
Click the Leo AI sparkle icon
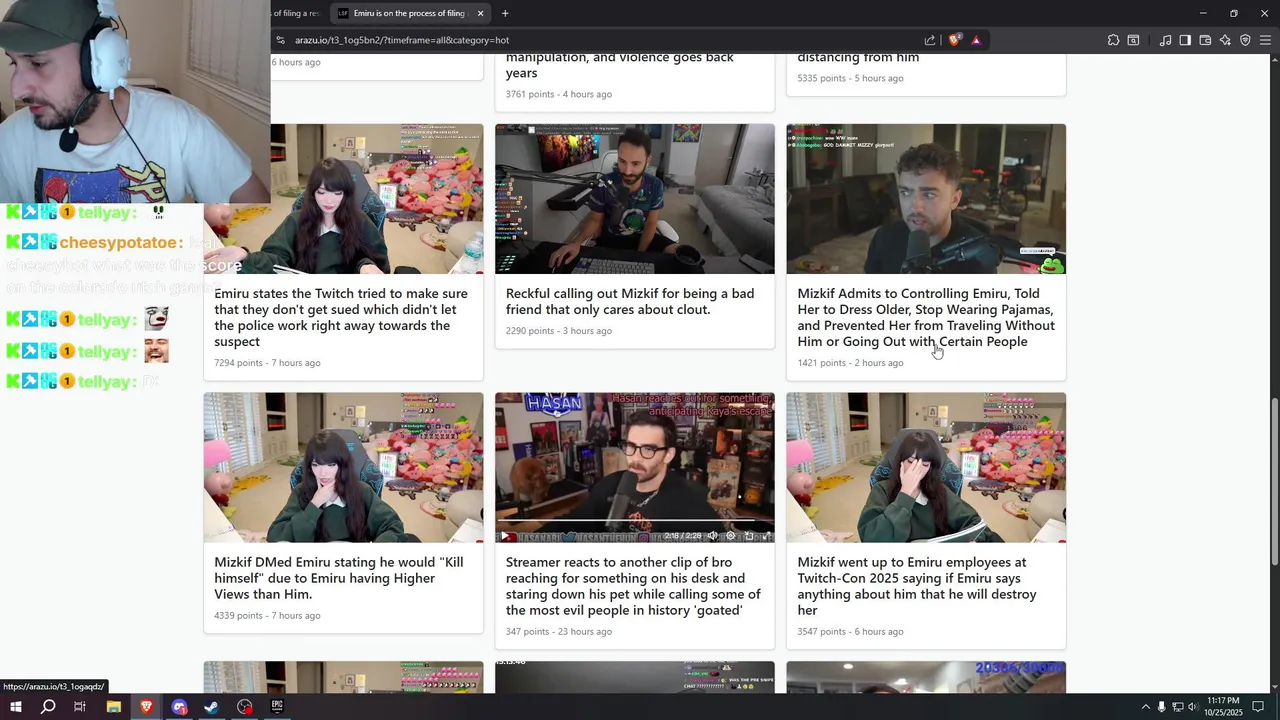pyautogui.click(x=1225, y=40)
